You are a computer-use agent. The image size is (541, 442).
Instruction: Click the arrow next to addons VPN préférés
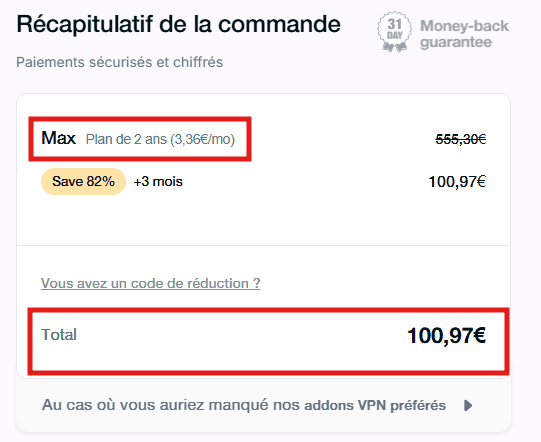pyautogui.click(x=468, y=405)
